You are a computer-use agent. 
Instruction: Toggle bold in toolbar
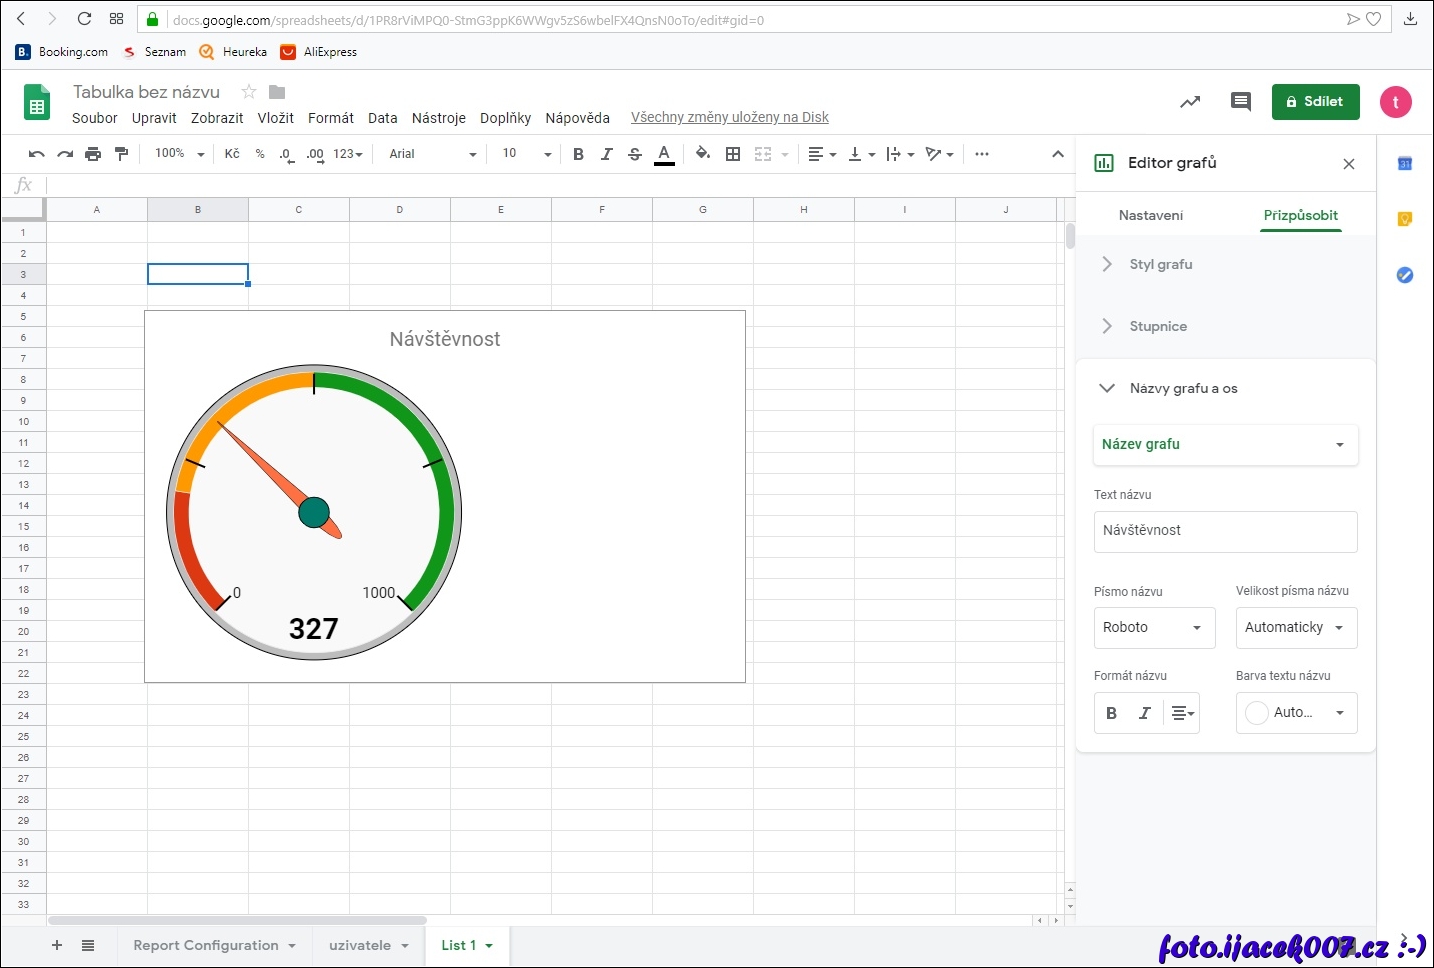[578, 154]
